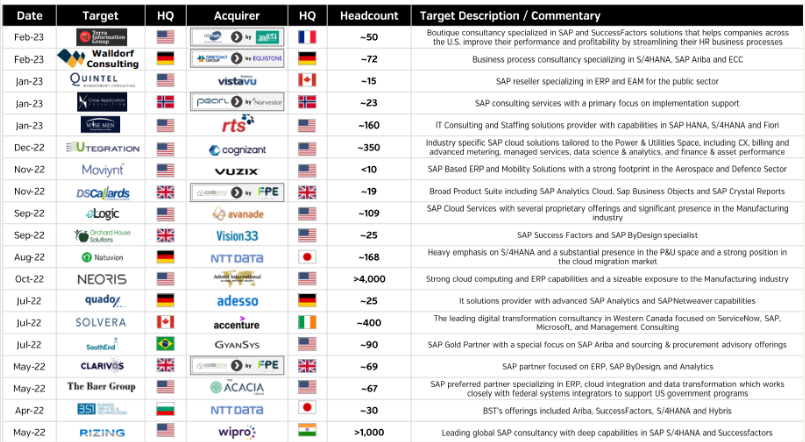Select the Neoris logo

[x=102, y=279]
